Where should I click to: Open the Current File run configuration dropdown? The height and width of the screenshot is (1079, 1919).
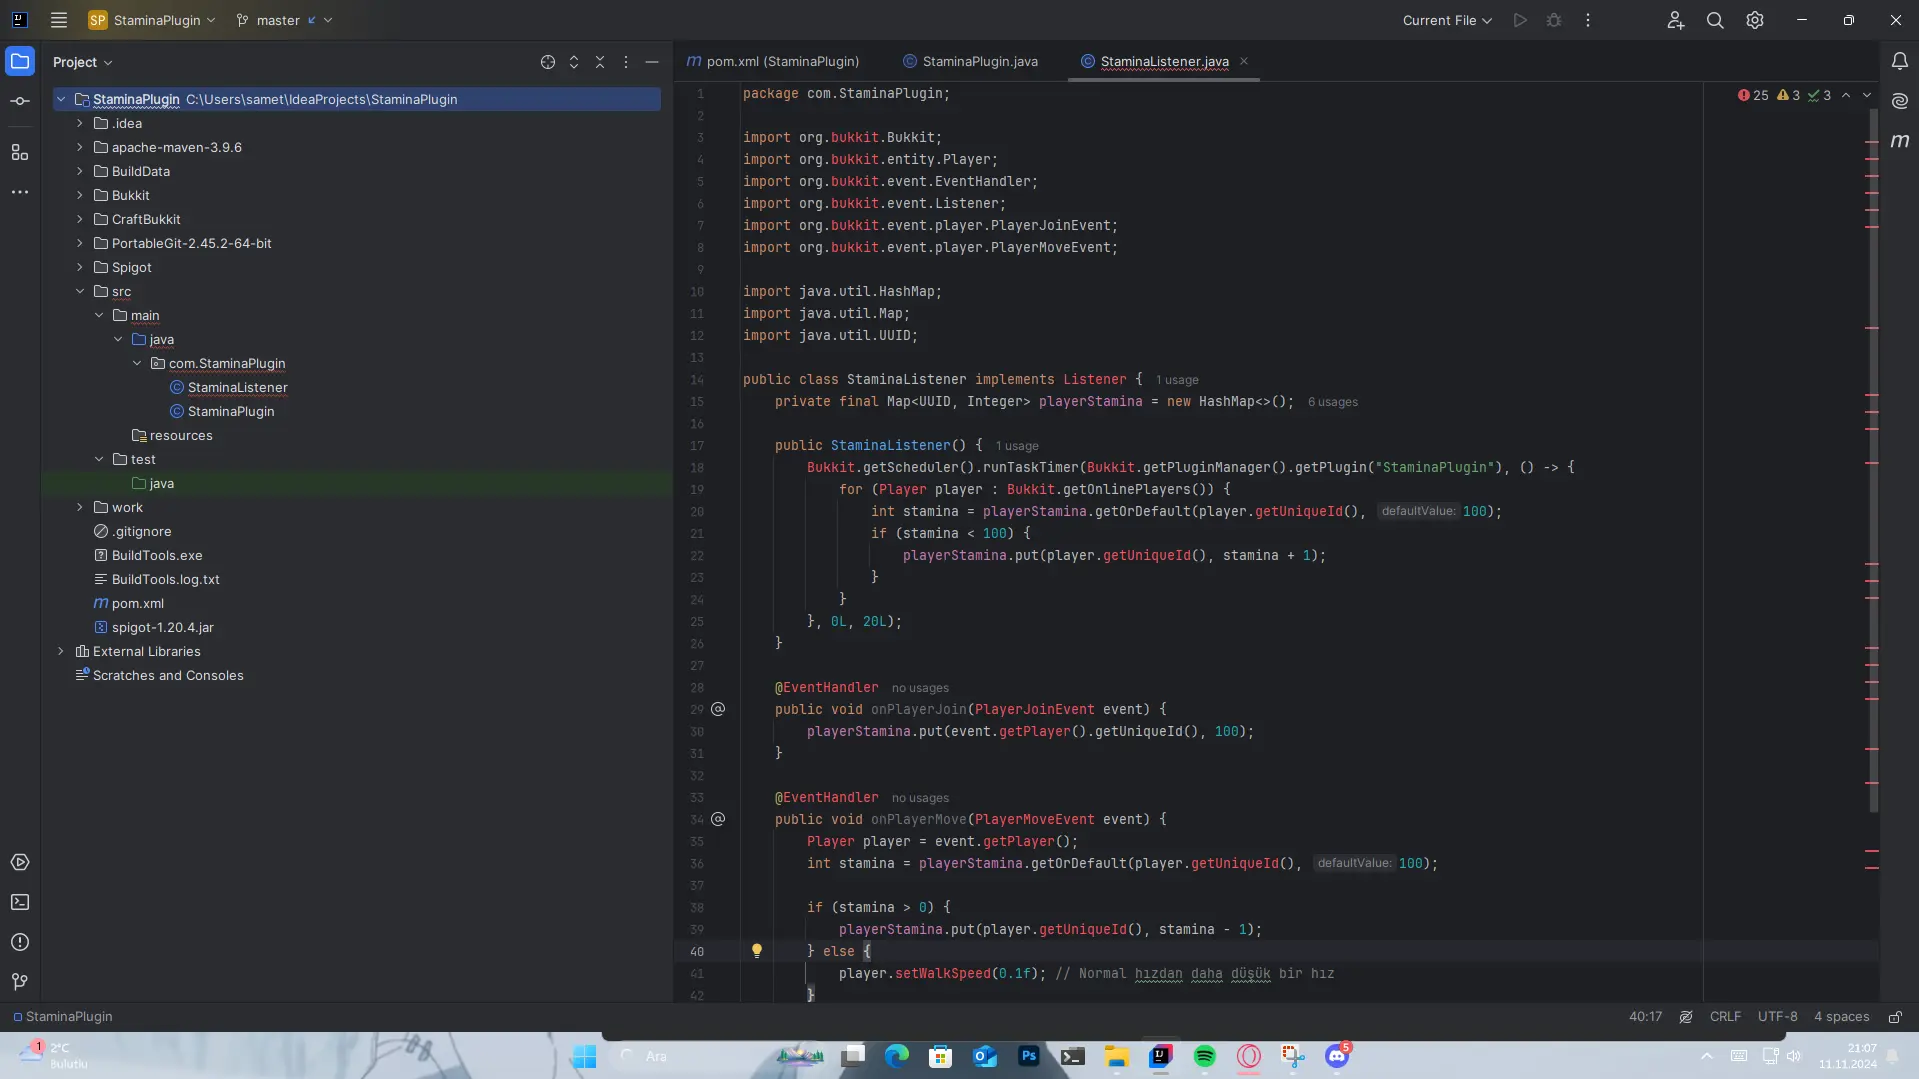(x=1447, y=20)
